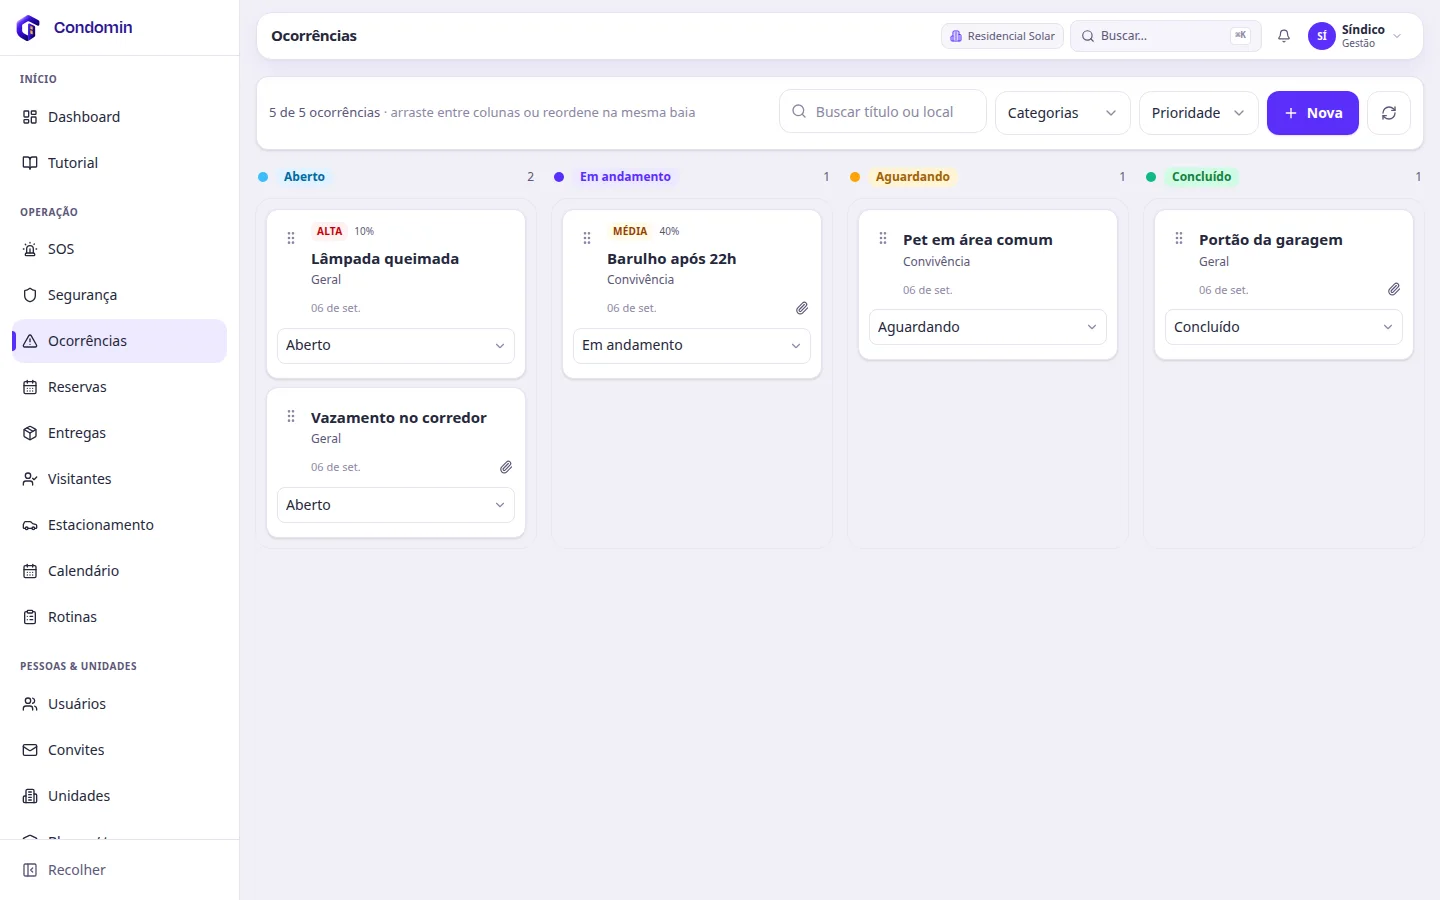Open the attachment on Barulho após 22h
Screen dimensions: 1440x900
click(x=802, y=308)
